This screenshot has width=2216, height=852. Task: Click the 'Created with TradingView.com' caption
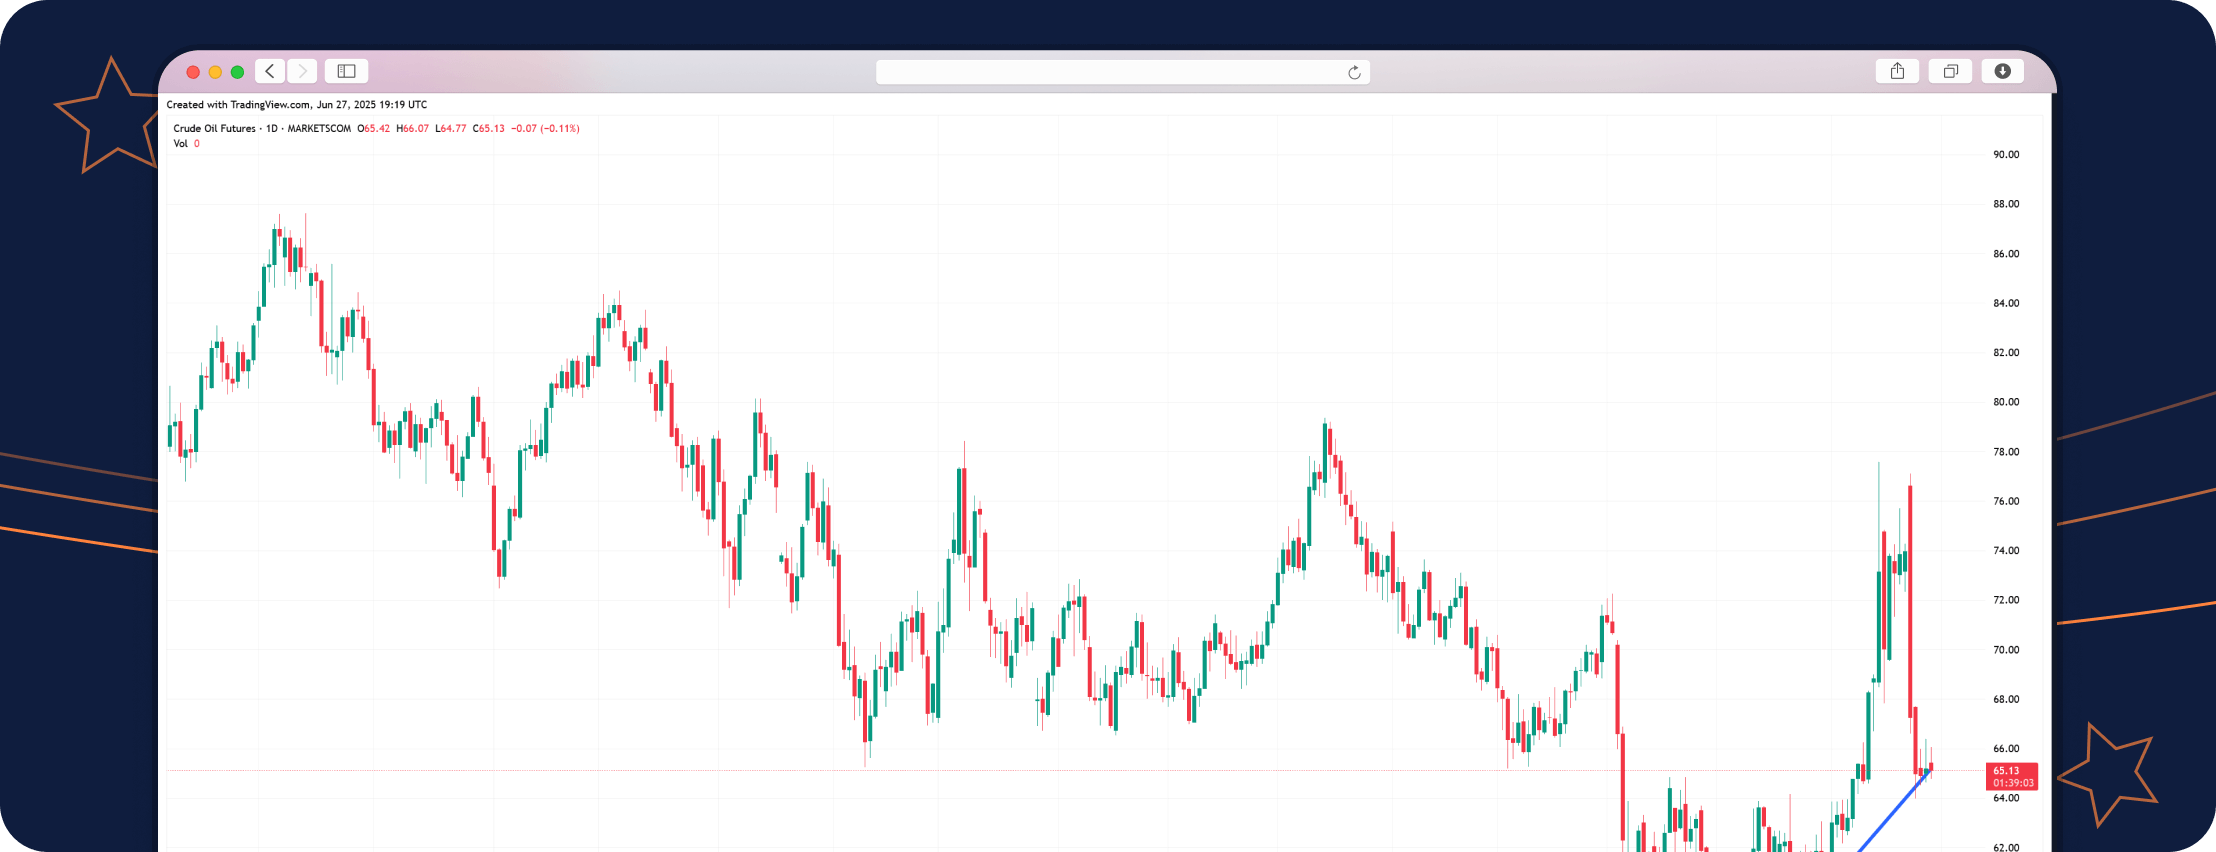click(238, 104)
